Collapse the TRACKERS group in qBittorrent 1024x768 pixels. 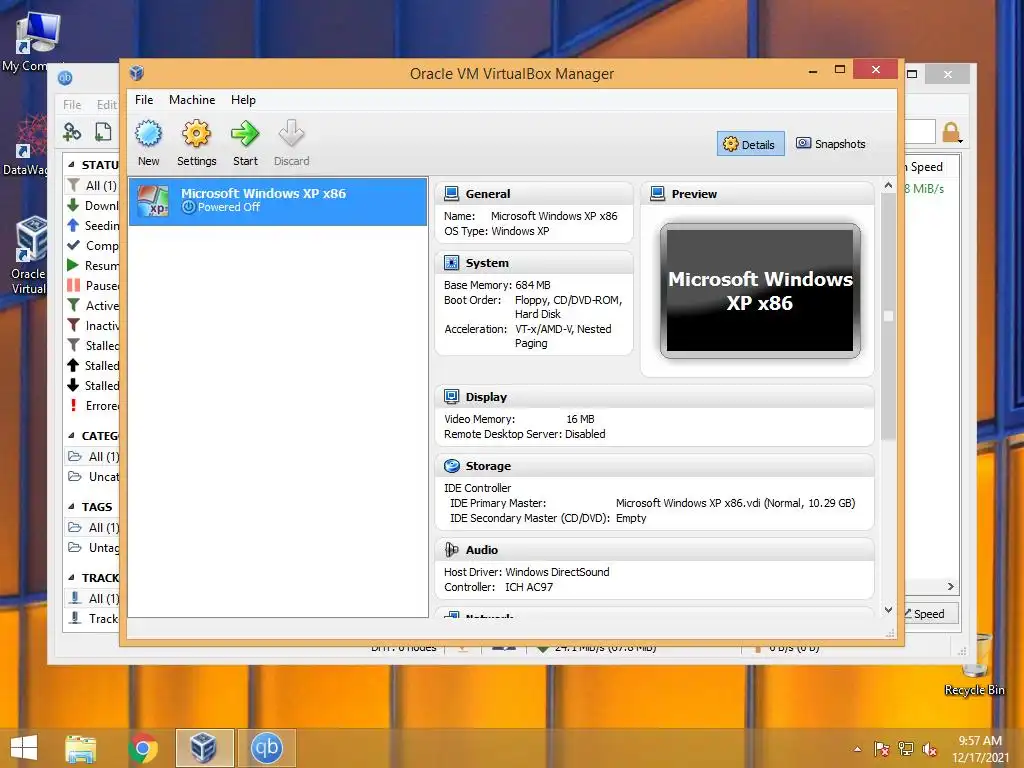tap(71, 578)
